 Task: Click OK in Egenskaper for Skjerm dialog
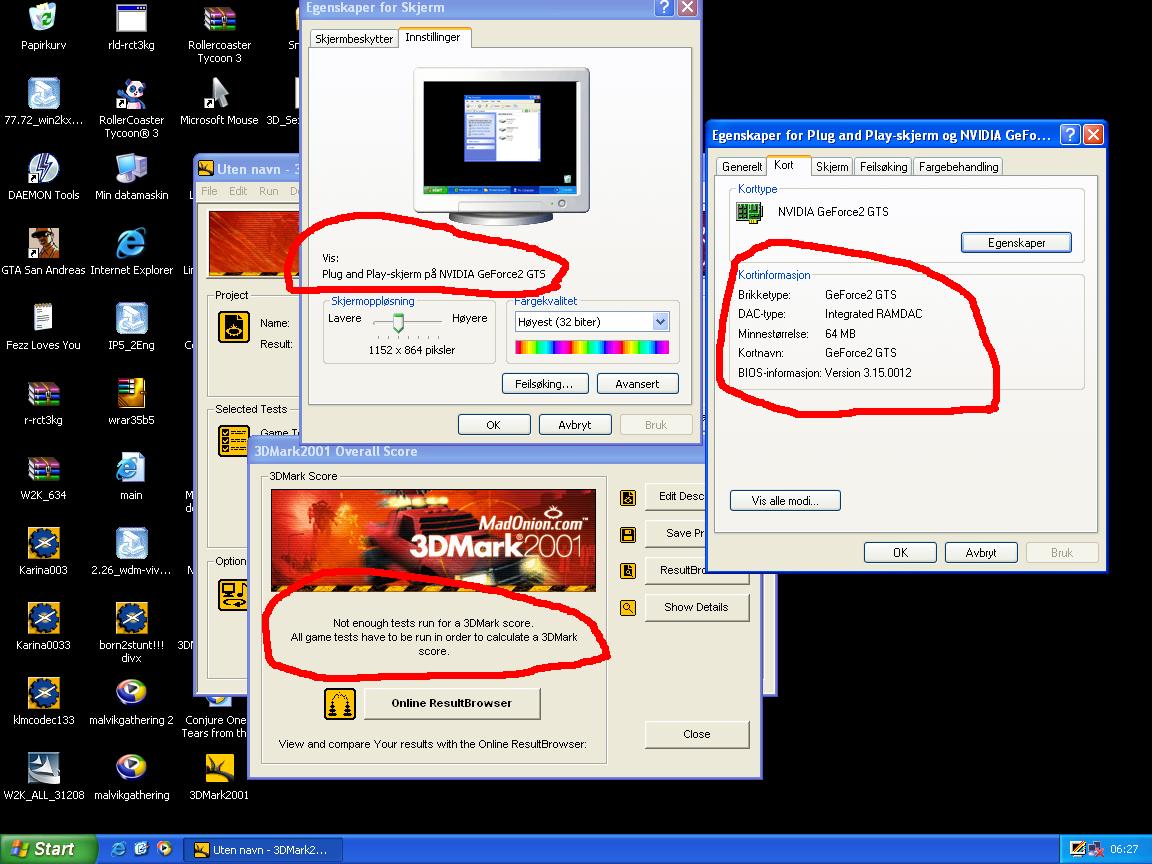pyautogui.click(x=494, y=425)
